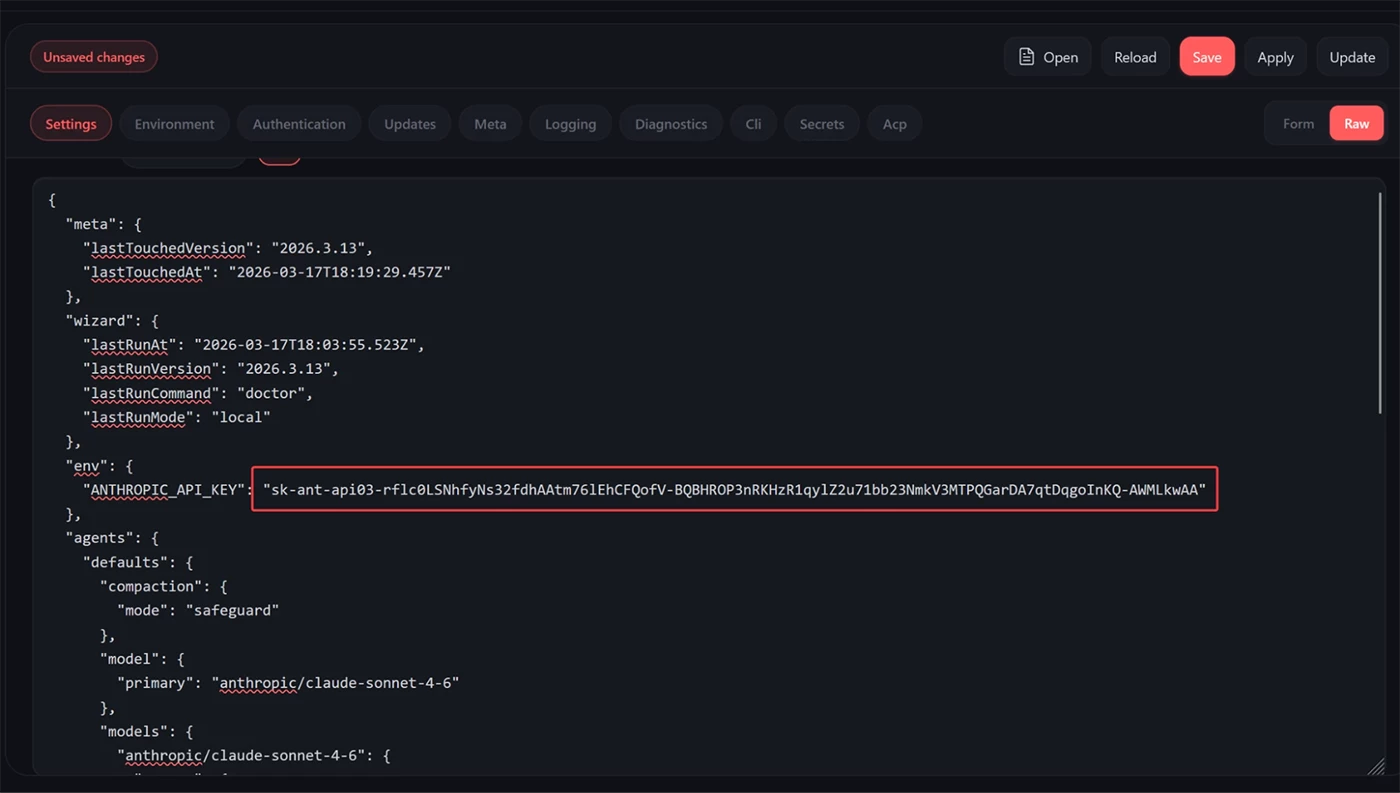Switch to the Logging tab
Image resolution: width=1400 pixels, height=793 pixels.
click(x=570, y=124)
